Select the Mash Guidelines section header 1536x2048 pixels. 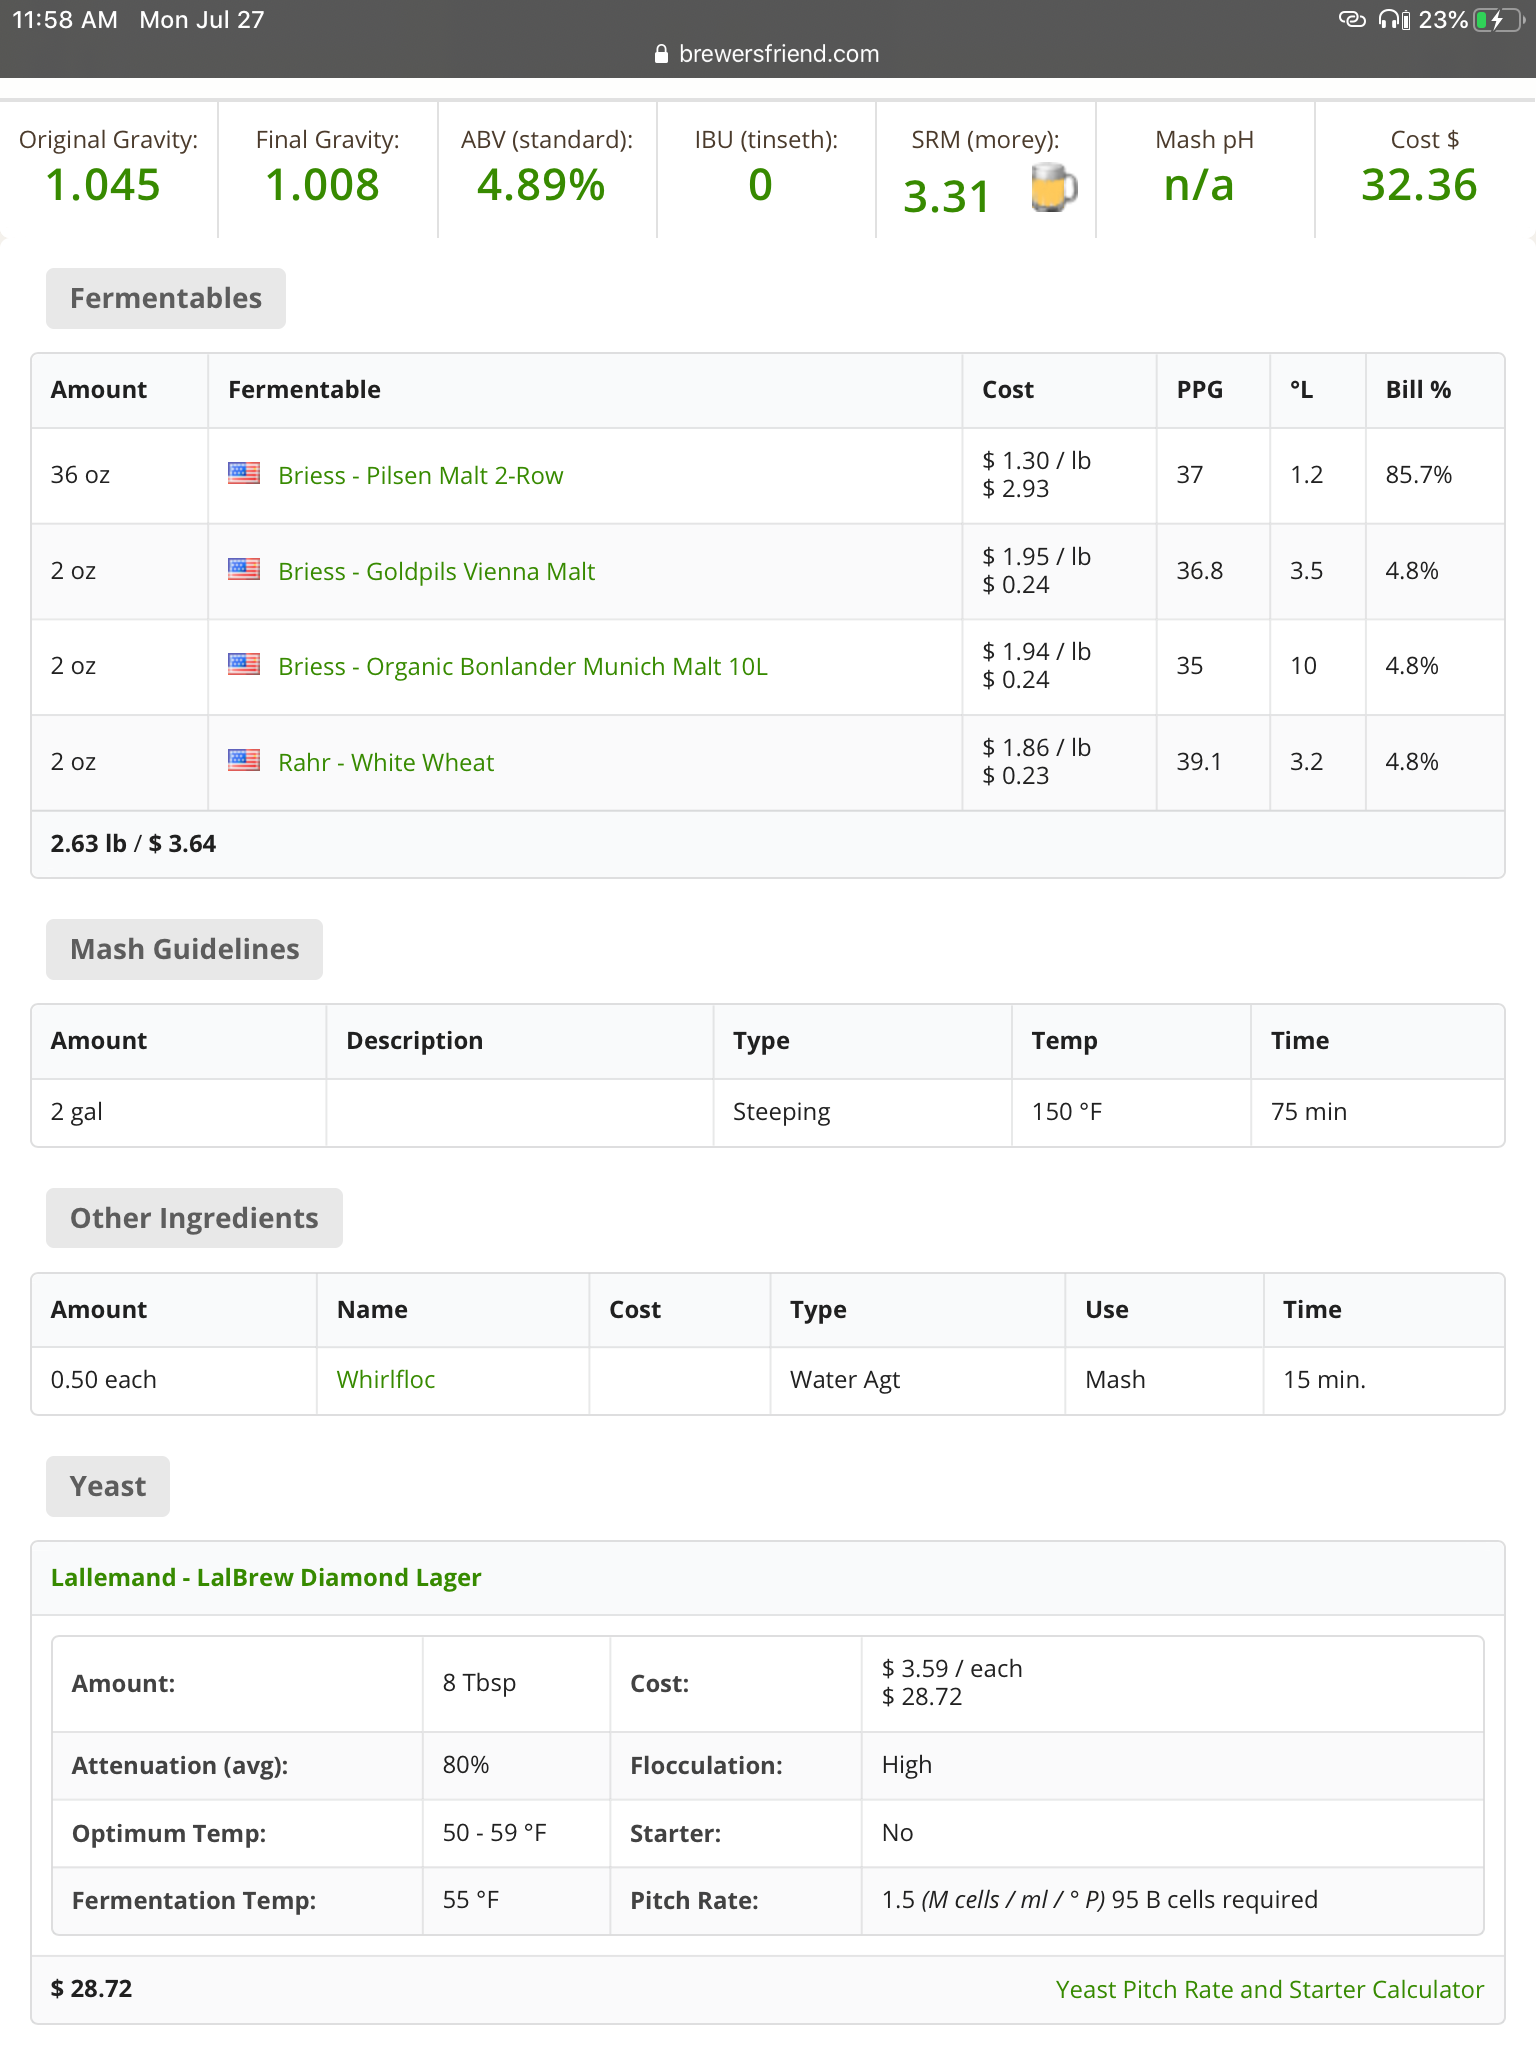[x=185, y=949]
